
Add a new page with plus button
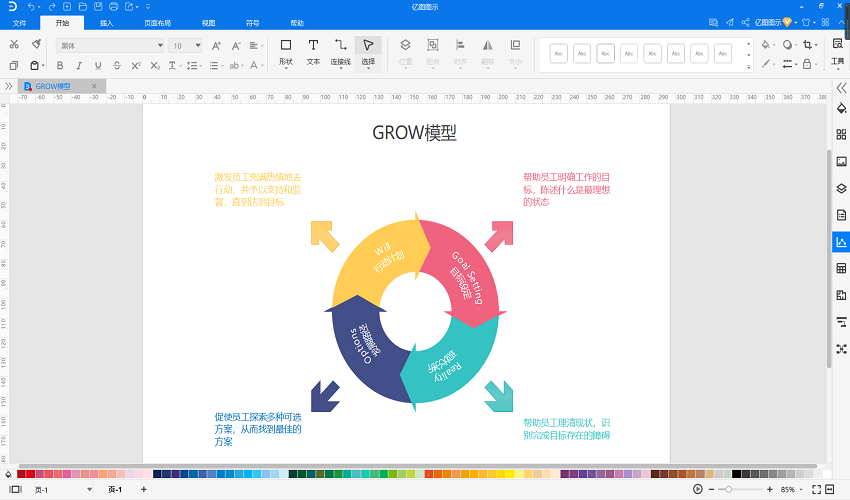(x=144, y=489)
